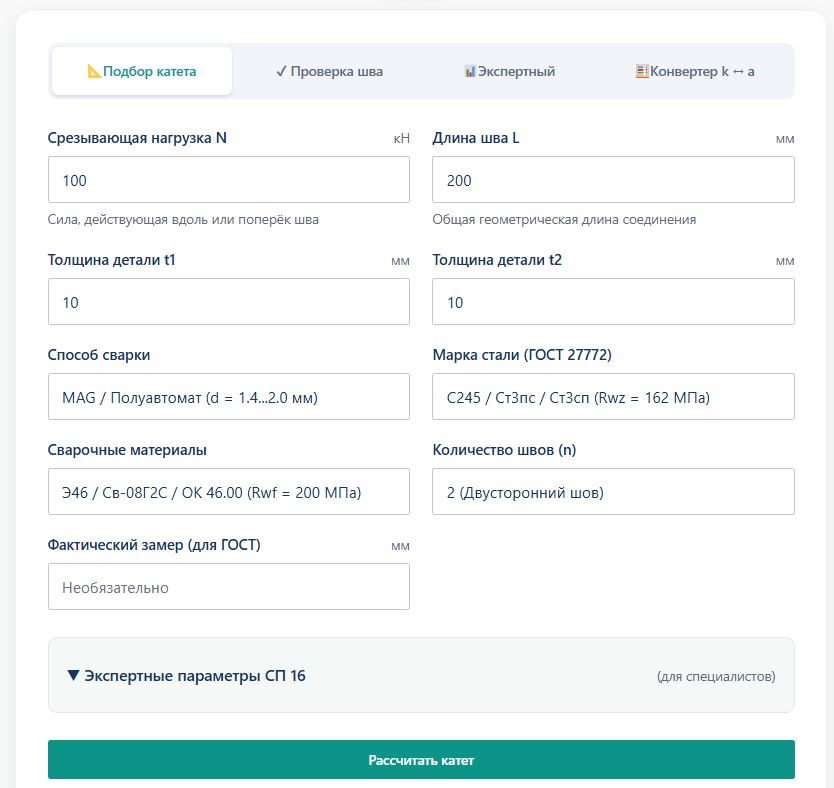The height and width of the screenshot is (788, 834).
Task: Open the Способ сварки dropdown
Action: [x=229, y=397]
